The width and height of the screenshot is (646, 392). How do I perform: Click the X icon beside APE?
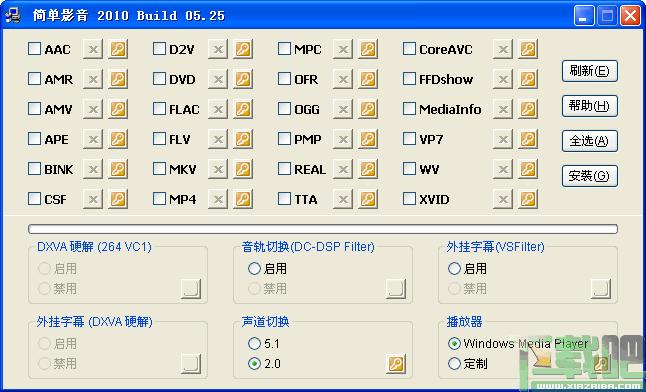click(93, 139)
